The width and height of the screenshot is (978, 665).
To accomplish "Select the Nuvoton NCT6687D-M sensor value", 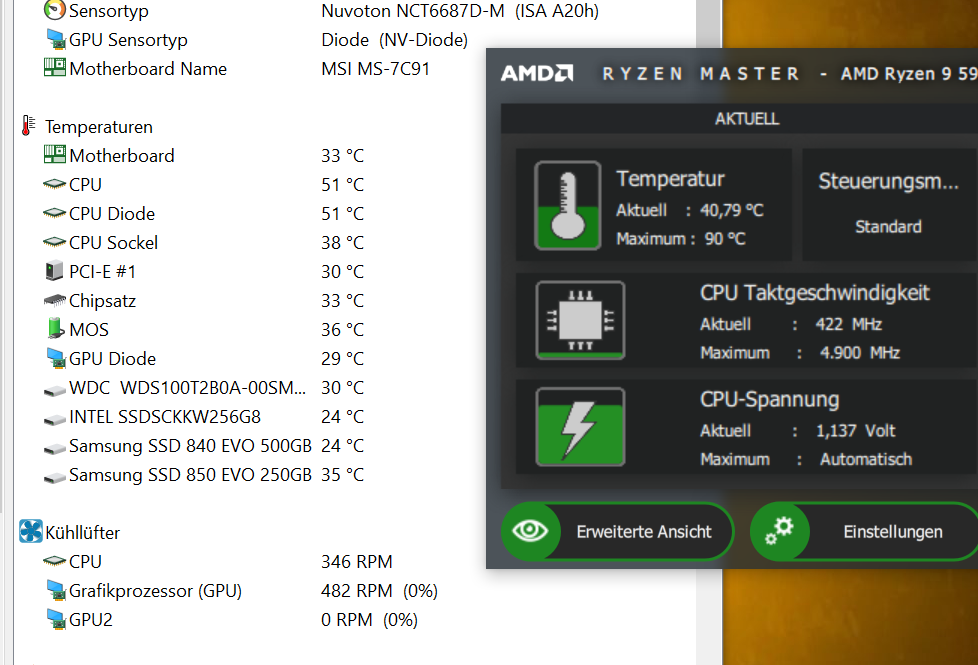I will click(x=460, y=11).
